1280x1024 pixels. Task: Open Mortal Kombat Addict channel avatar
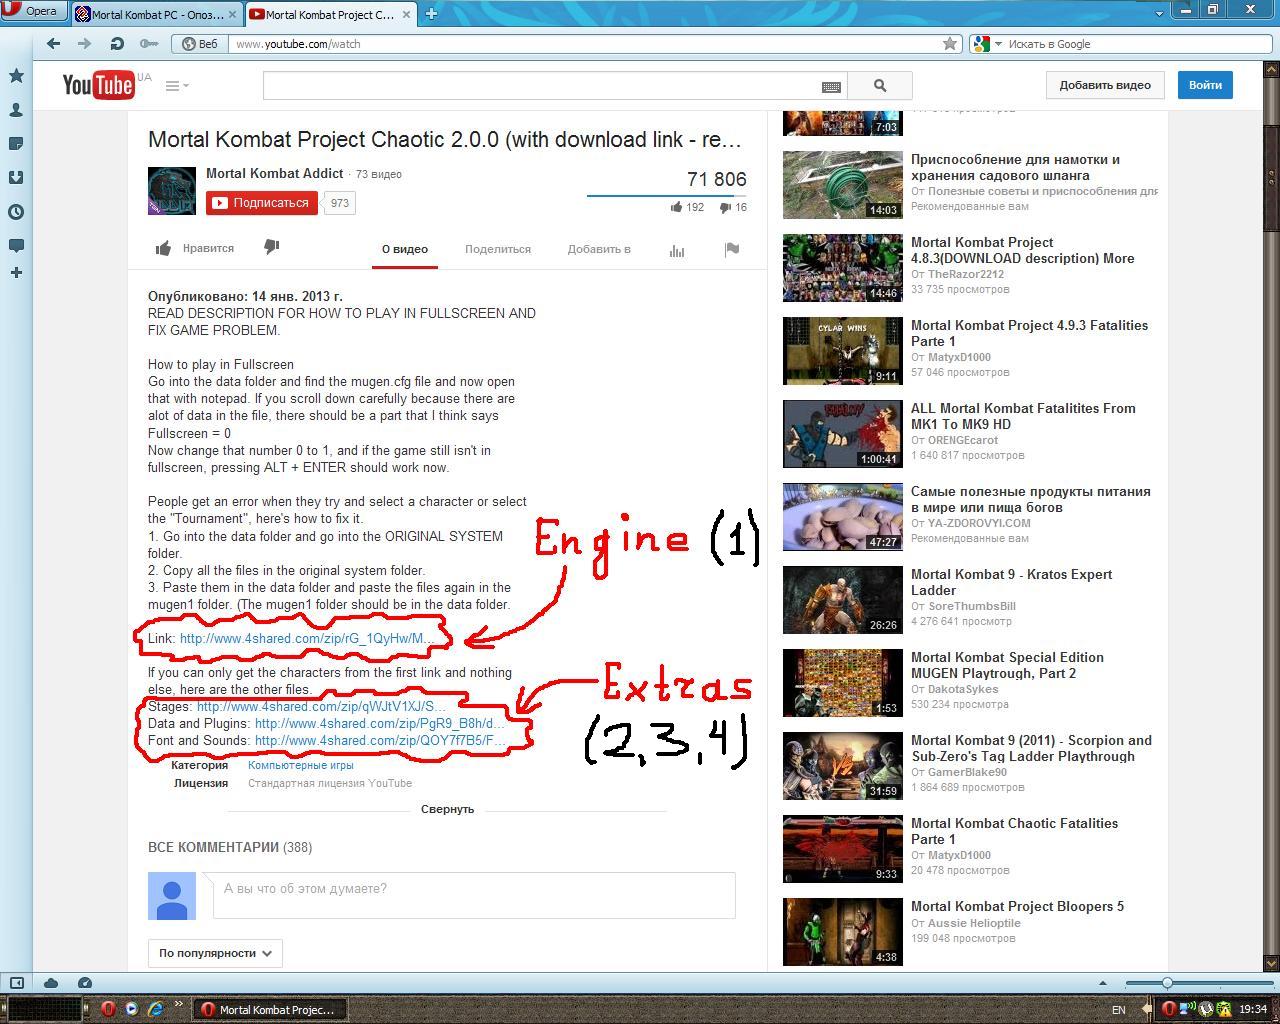click(x=172, y=191)
